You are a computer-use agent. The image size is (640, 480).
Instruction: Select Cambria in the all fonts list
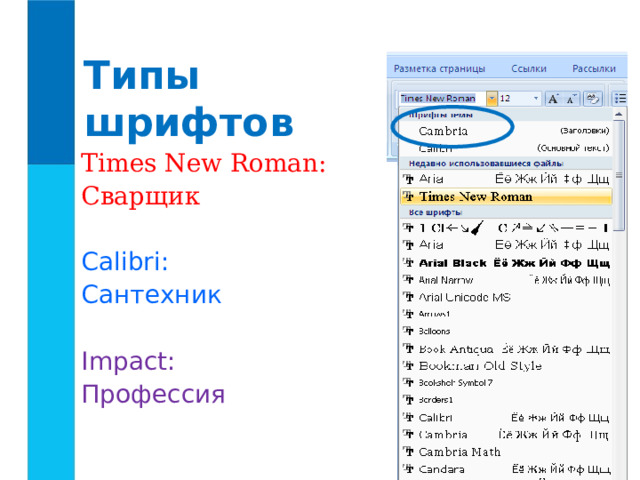[506, 435]
